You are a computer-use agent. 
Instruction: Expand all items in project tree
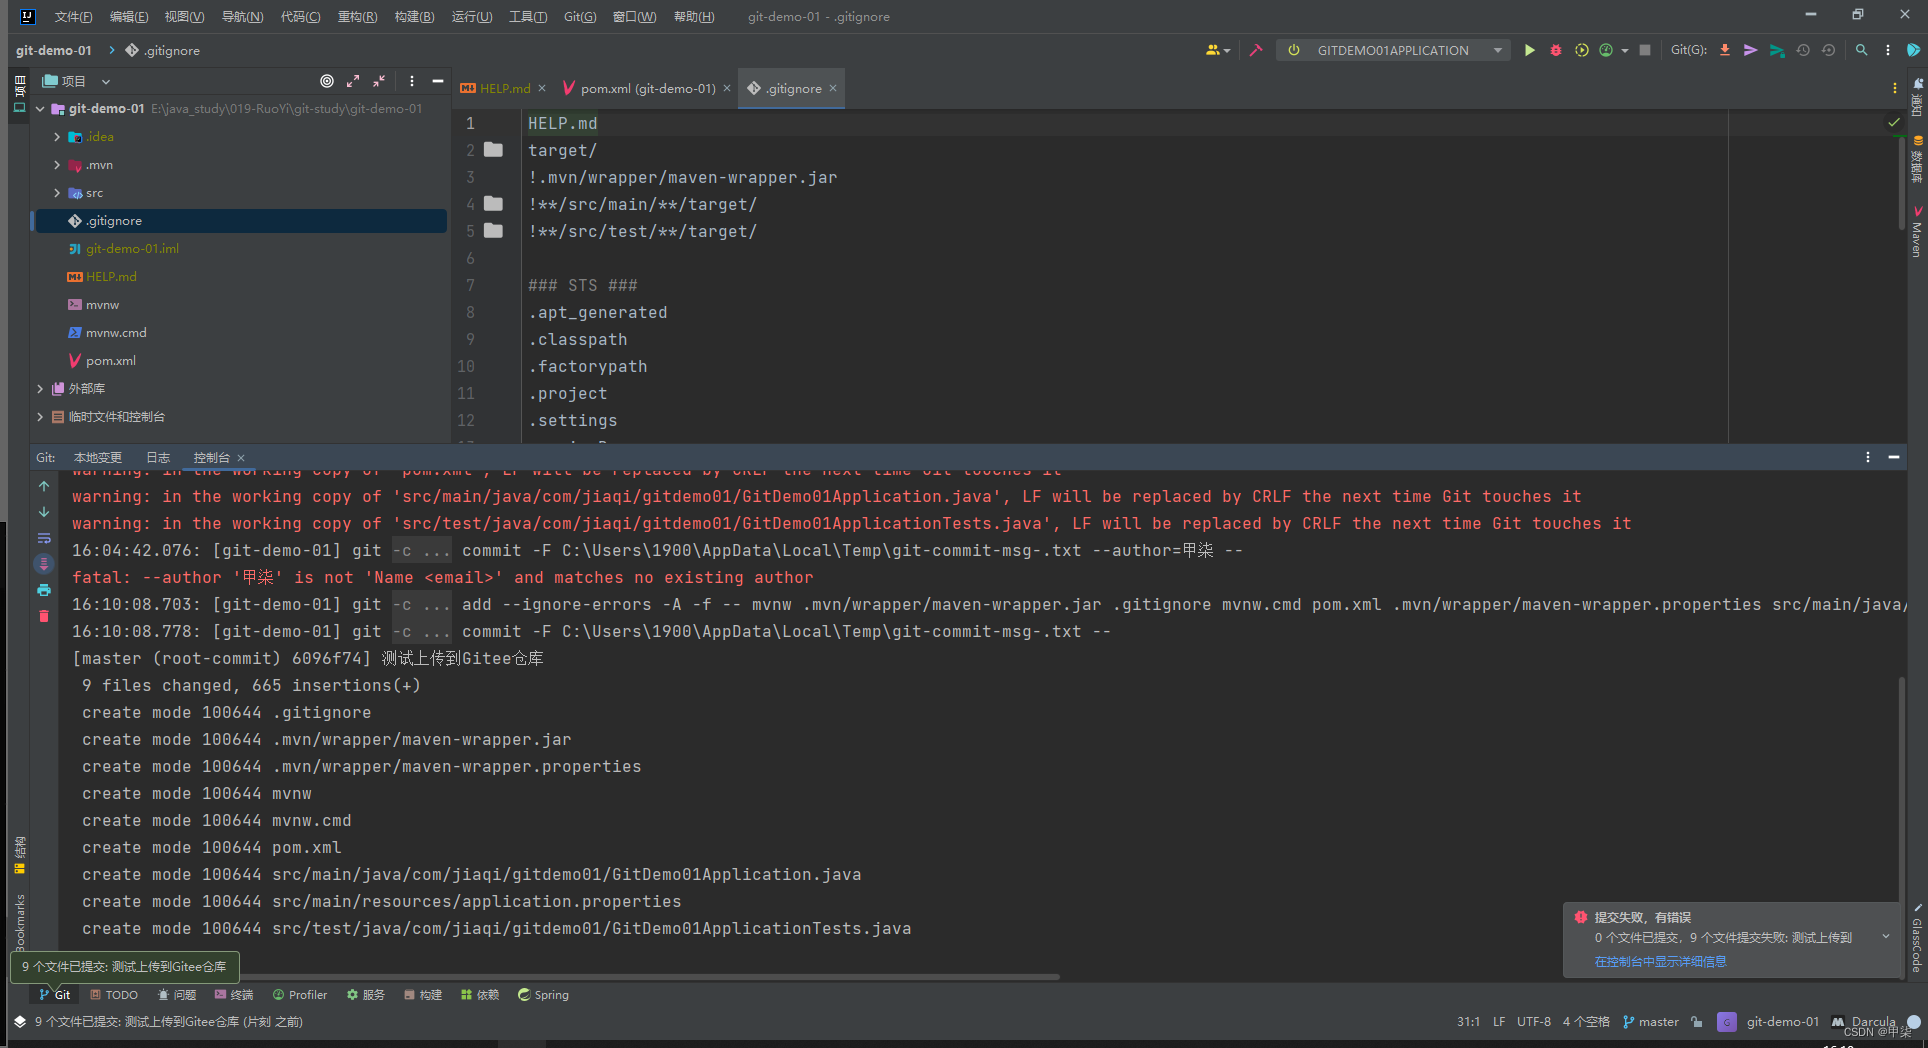(x=353, y=81)
